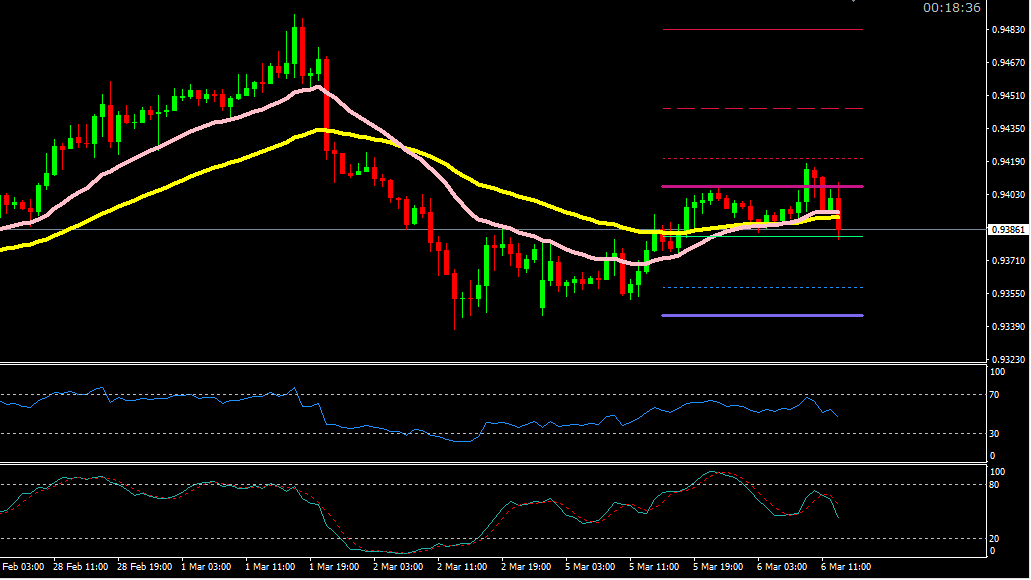The width and height of the screenshot is (1031, 580).
Task: Click the 5 Mar 19:00 time label
Action: [718, 567]
